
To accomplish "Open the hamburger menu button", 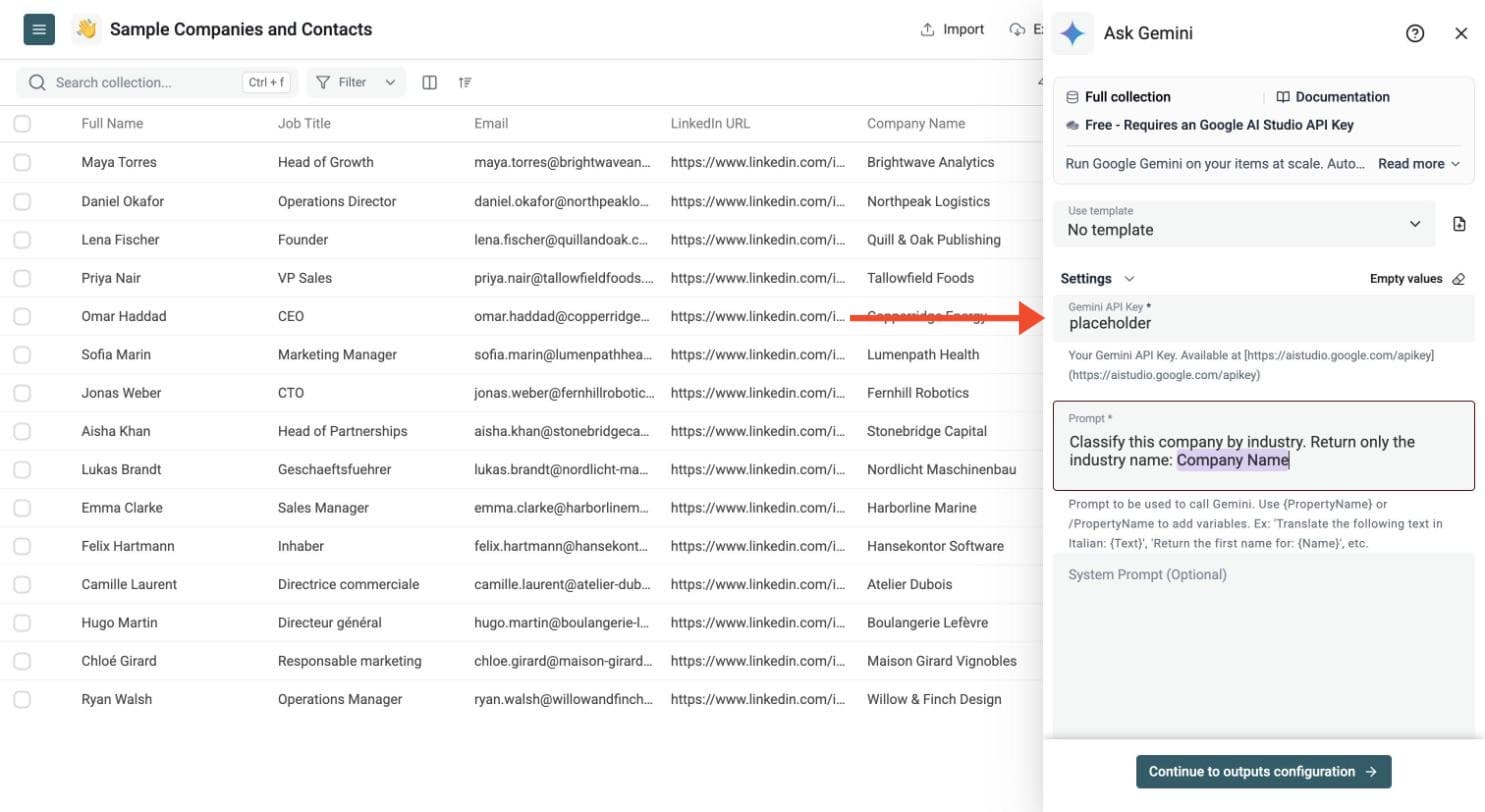I will (39, 29).
